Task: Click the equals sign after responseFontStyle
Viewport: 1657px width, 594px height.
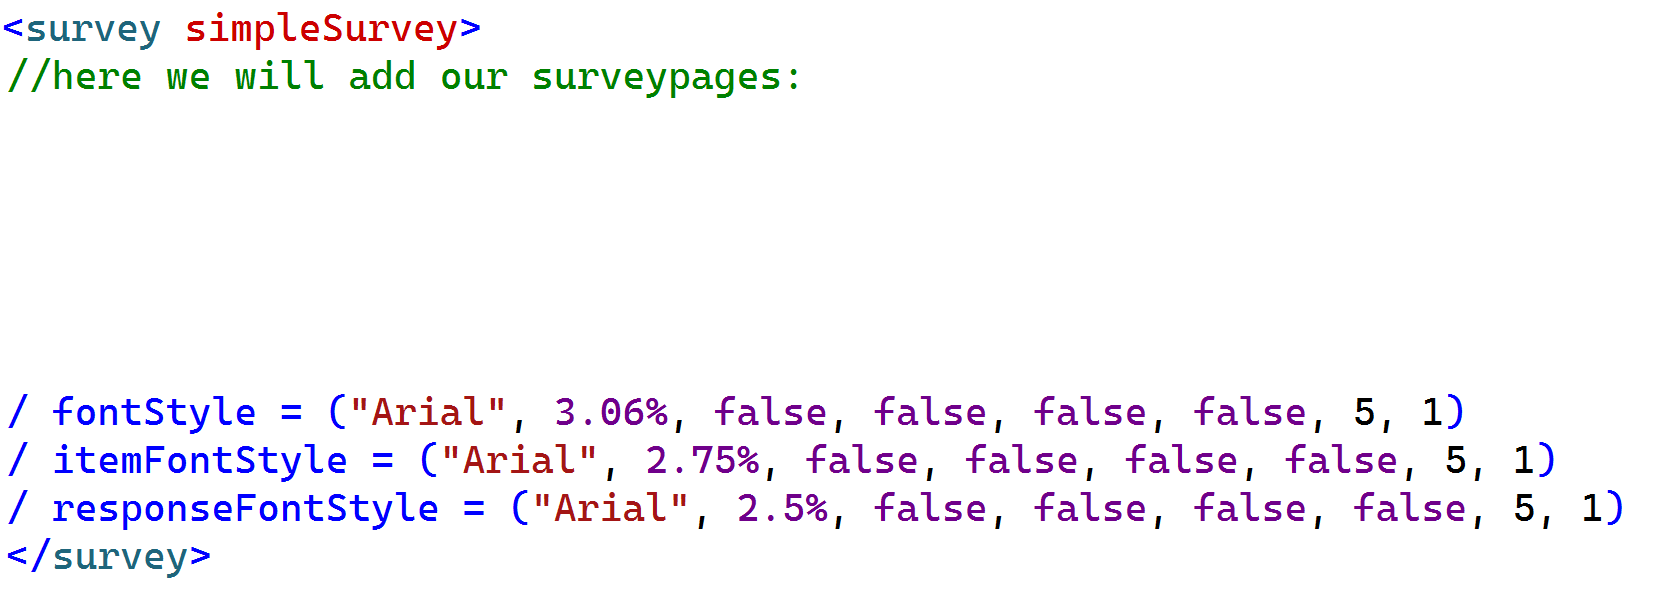Action: tap(474, 508)
